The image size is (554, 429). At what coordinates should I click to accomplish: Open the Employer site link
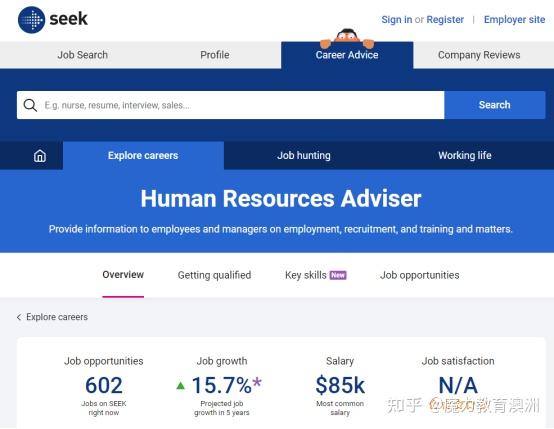[x=514, y=20]
